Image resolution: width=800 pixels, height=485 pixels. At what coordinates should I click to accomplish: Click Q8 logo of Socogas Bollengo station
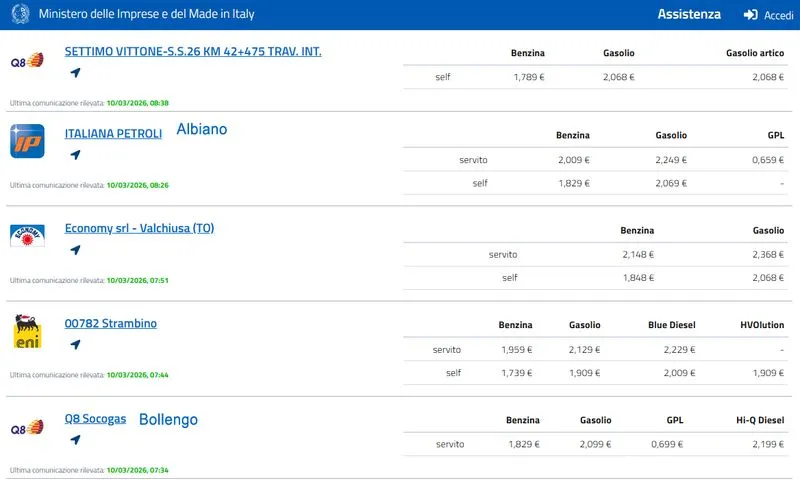click(27, 428)
